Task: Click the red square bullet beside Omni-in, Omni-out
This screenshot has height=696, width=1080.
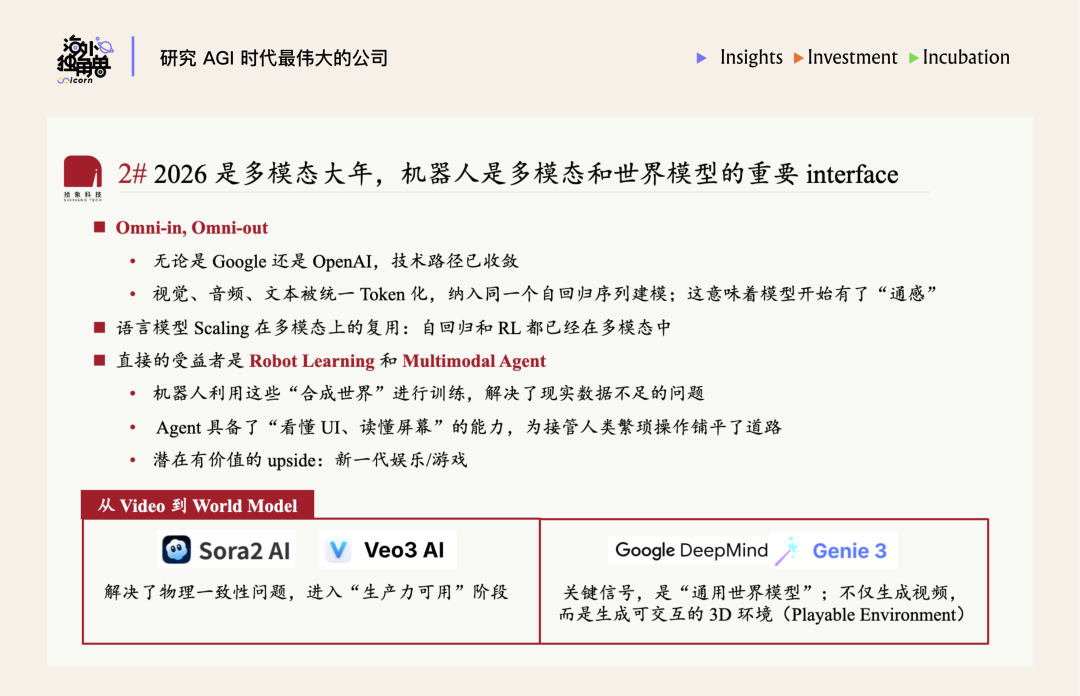Action: click(x=99, y=228)
